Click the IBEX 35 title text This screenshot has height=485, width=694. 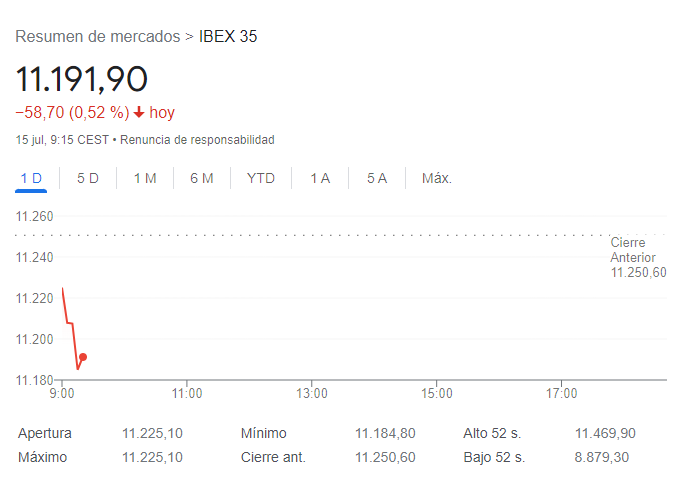[229, 37]
